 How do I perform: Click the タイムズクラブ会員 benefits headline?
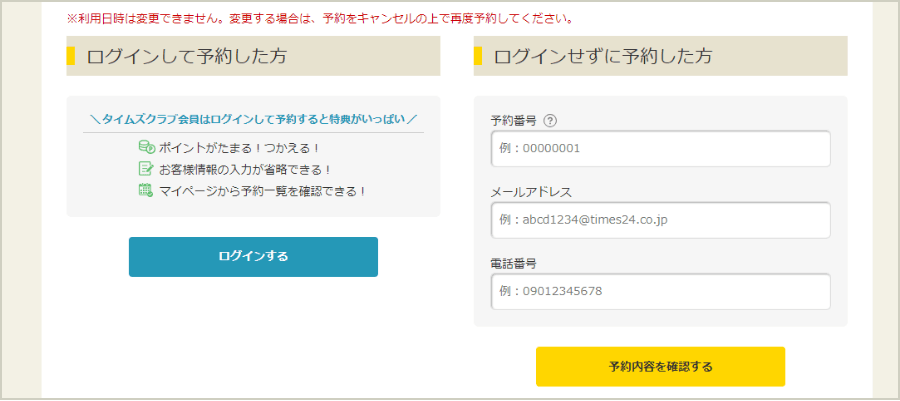253,119
